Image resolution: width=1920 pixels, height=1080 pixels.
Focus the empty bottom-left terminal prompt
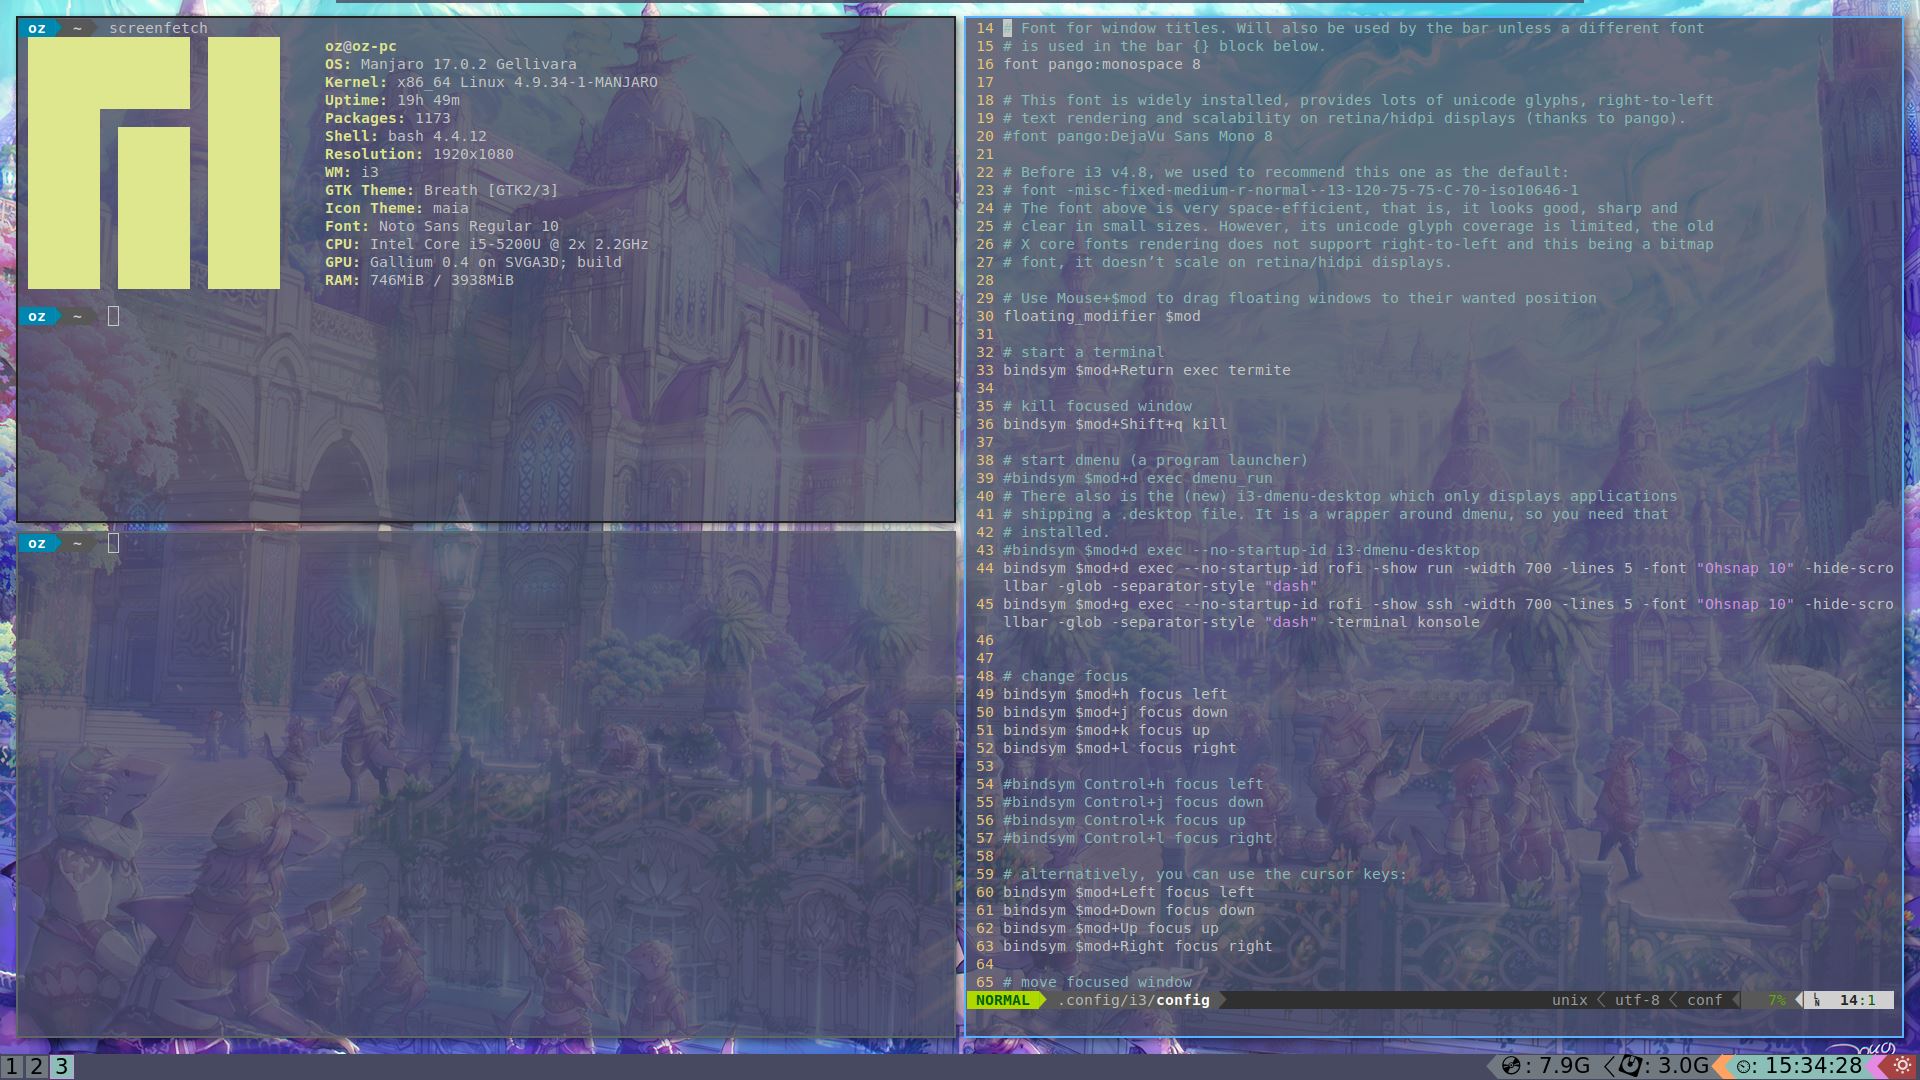[x=113, y=543]
